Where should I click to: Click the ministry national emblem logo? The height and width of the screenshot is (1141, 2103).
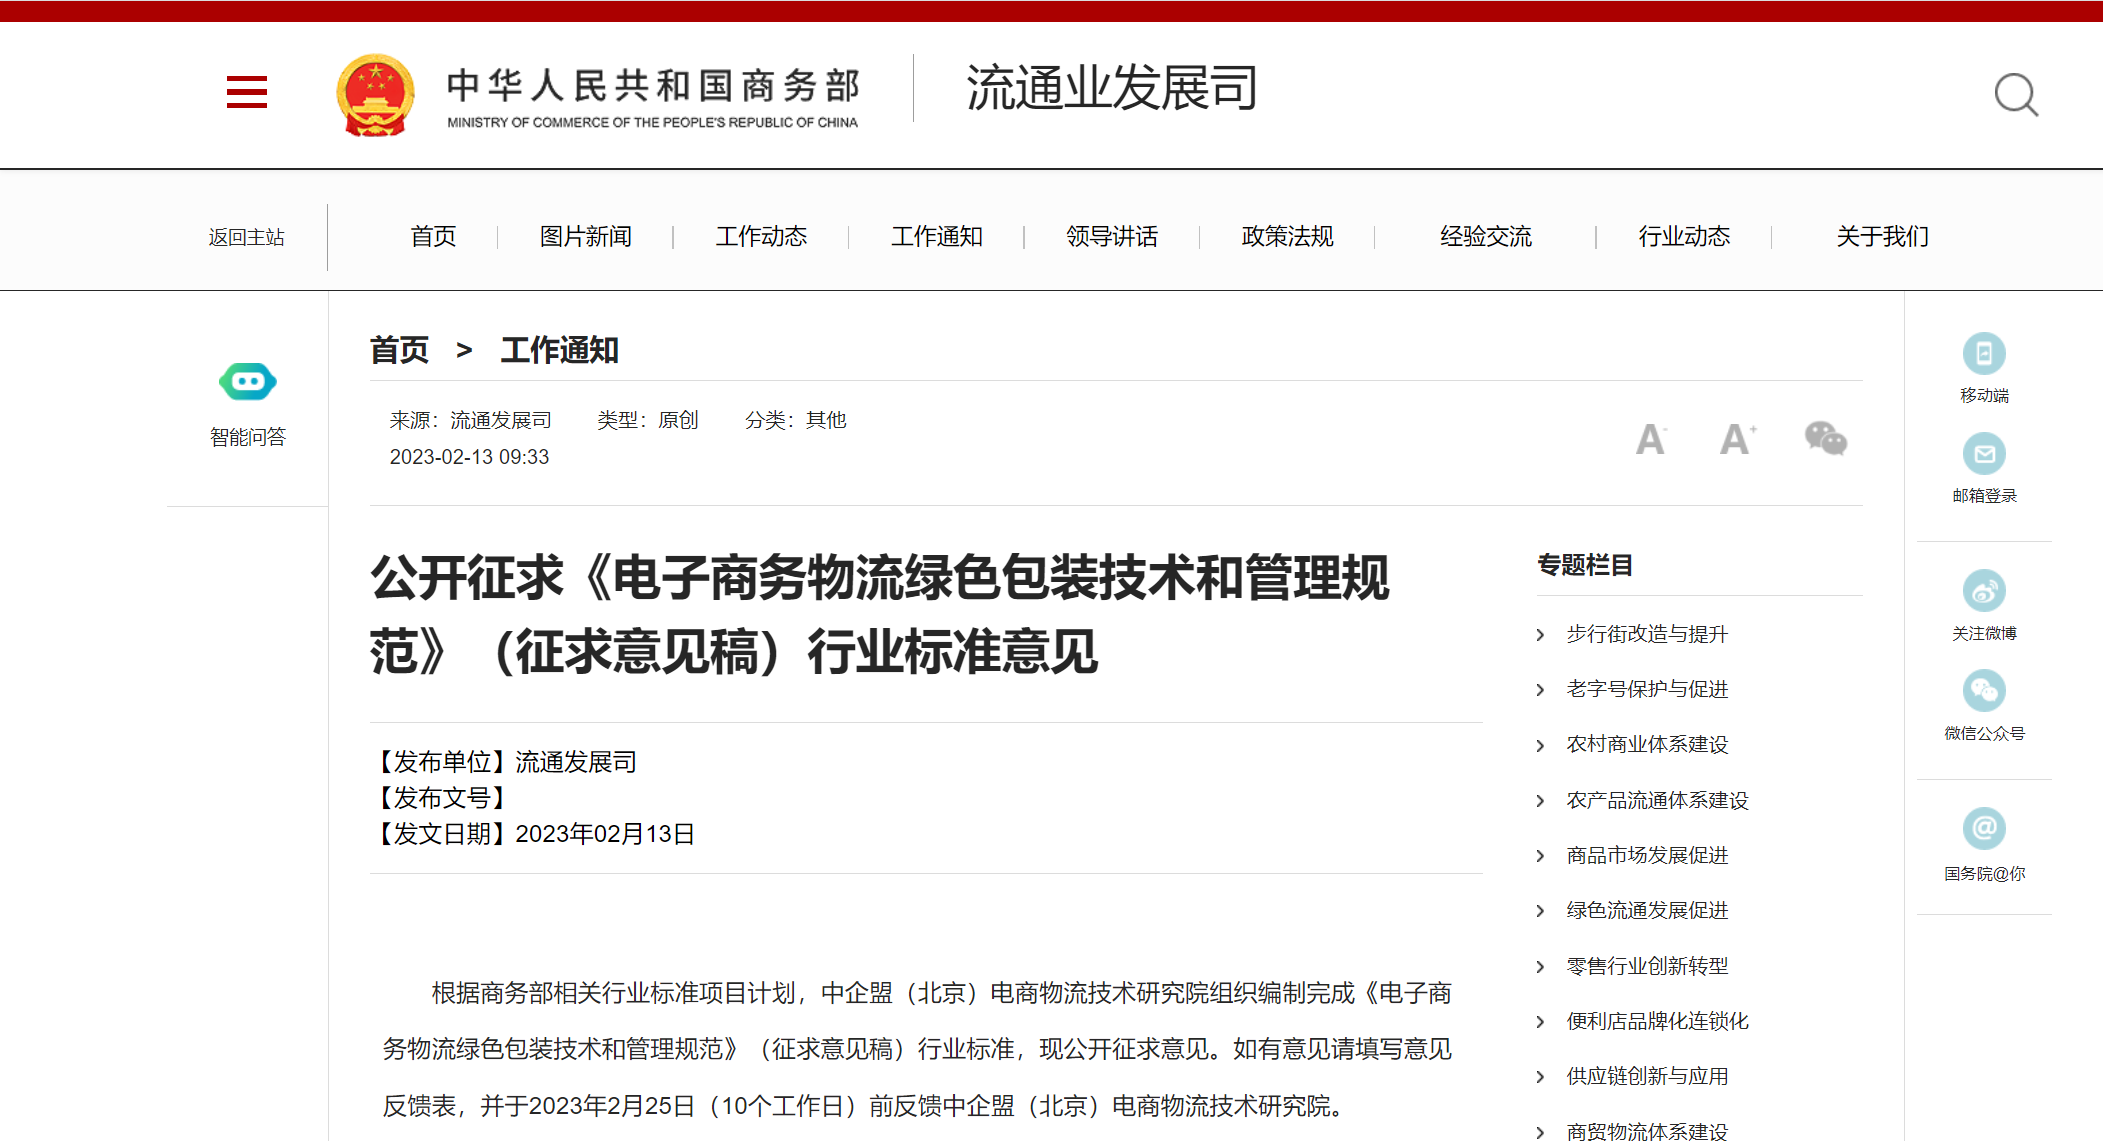tap(374, 94)
